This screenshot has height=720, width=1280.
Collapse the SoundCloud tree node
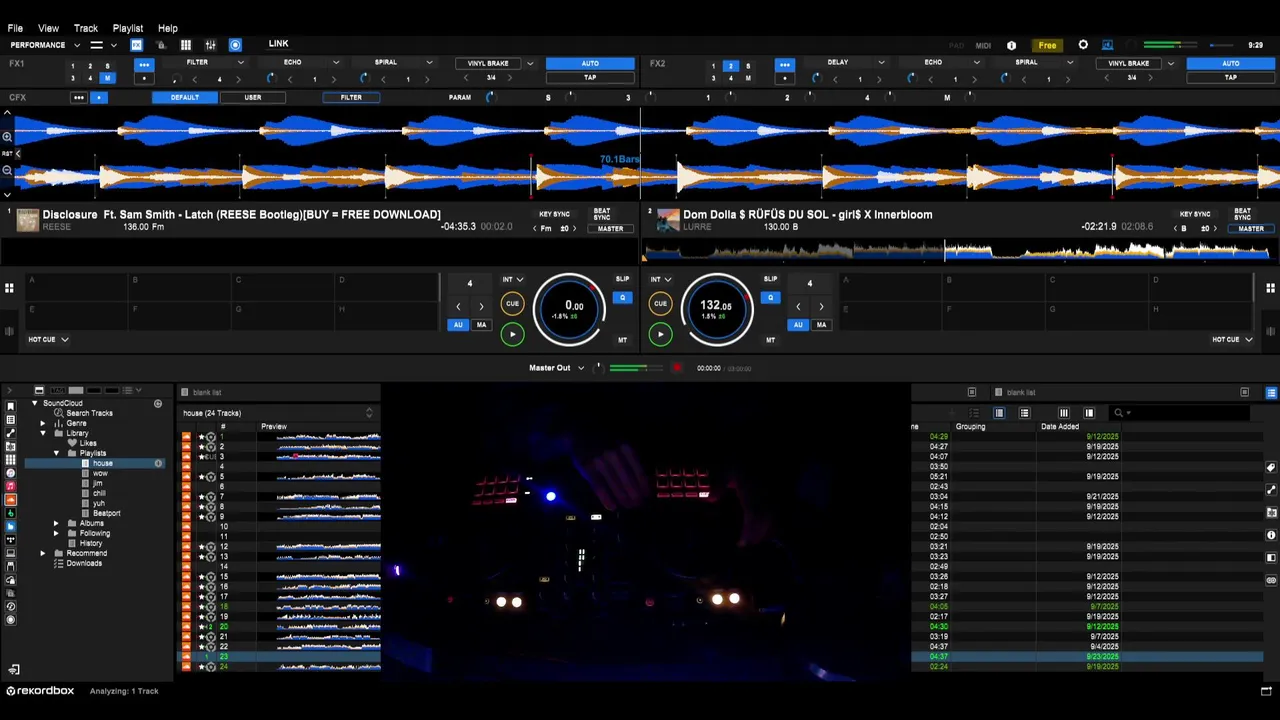[x=35, y=403]
